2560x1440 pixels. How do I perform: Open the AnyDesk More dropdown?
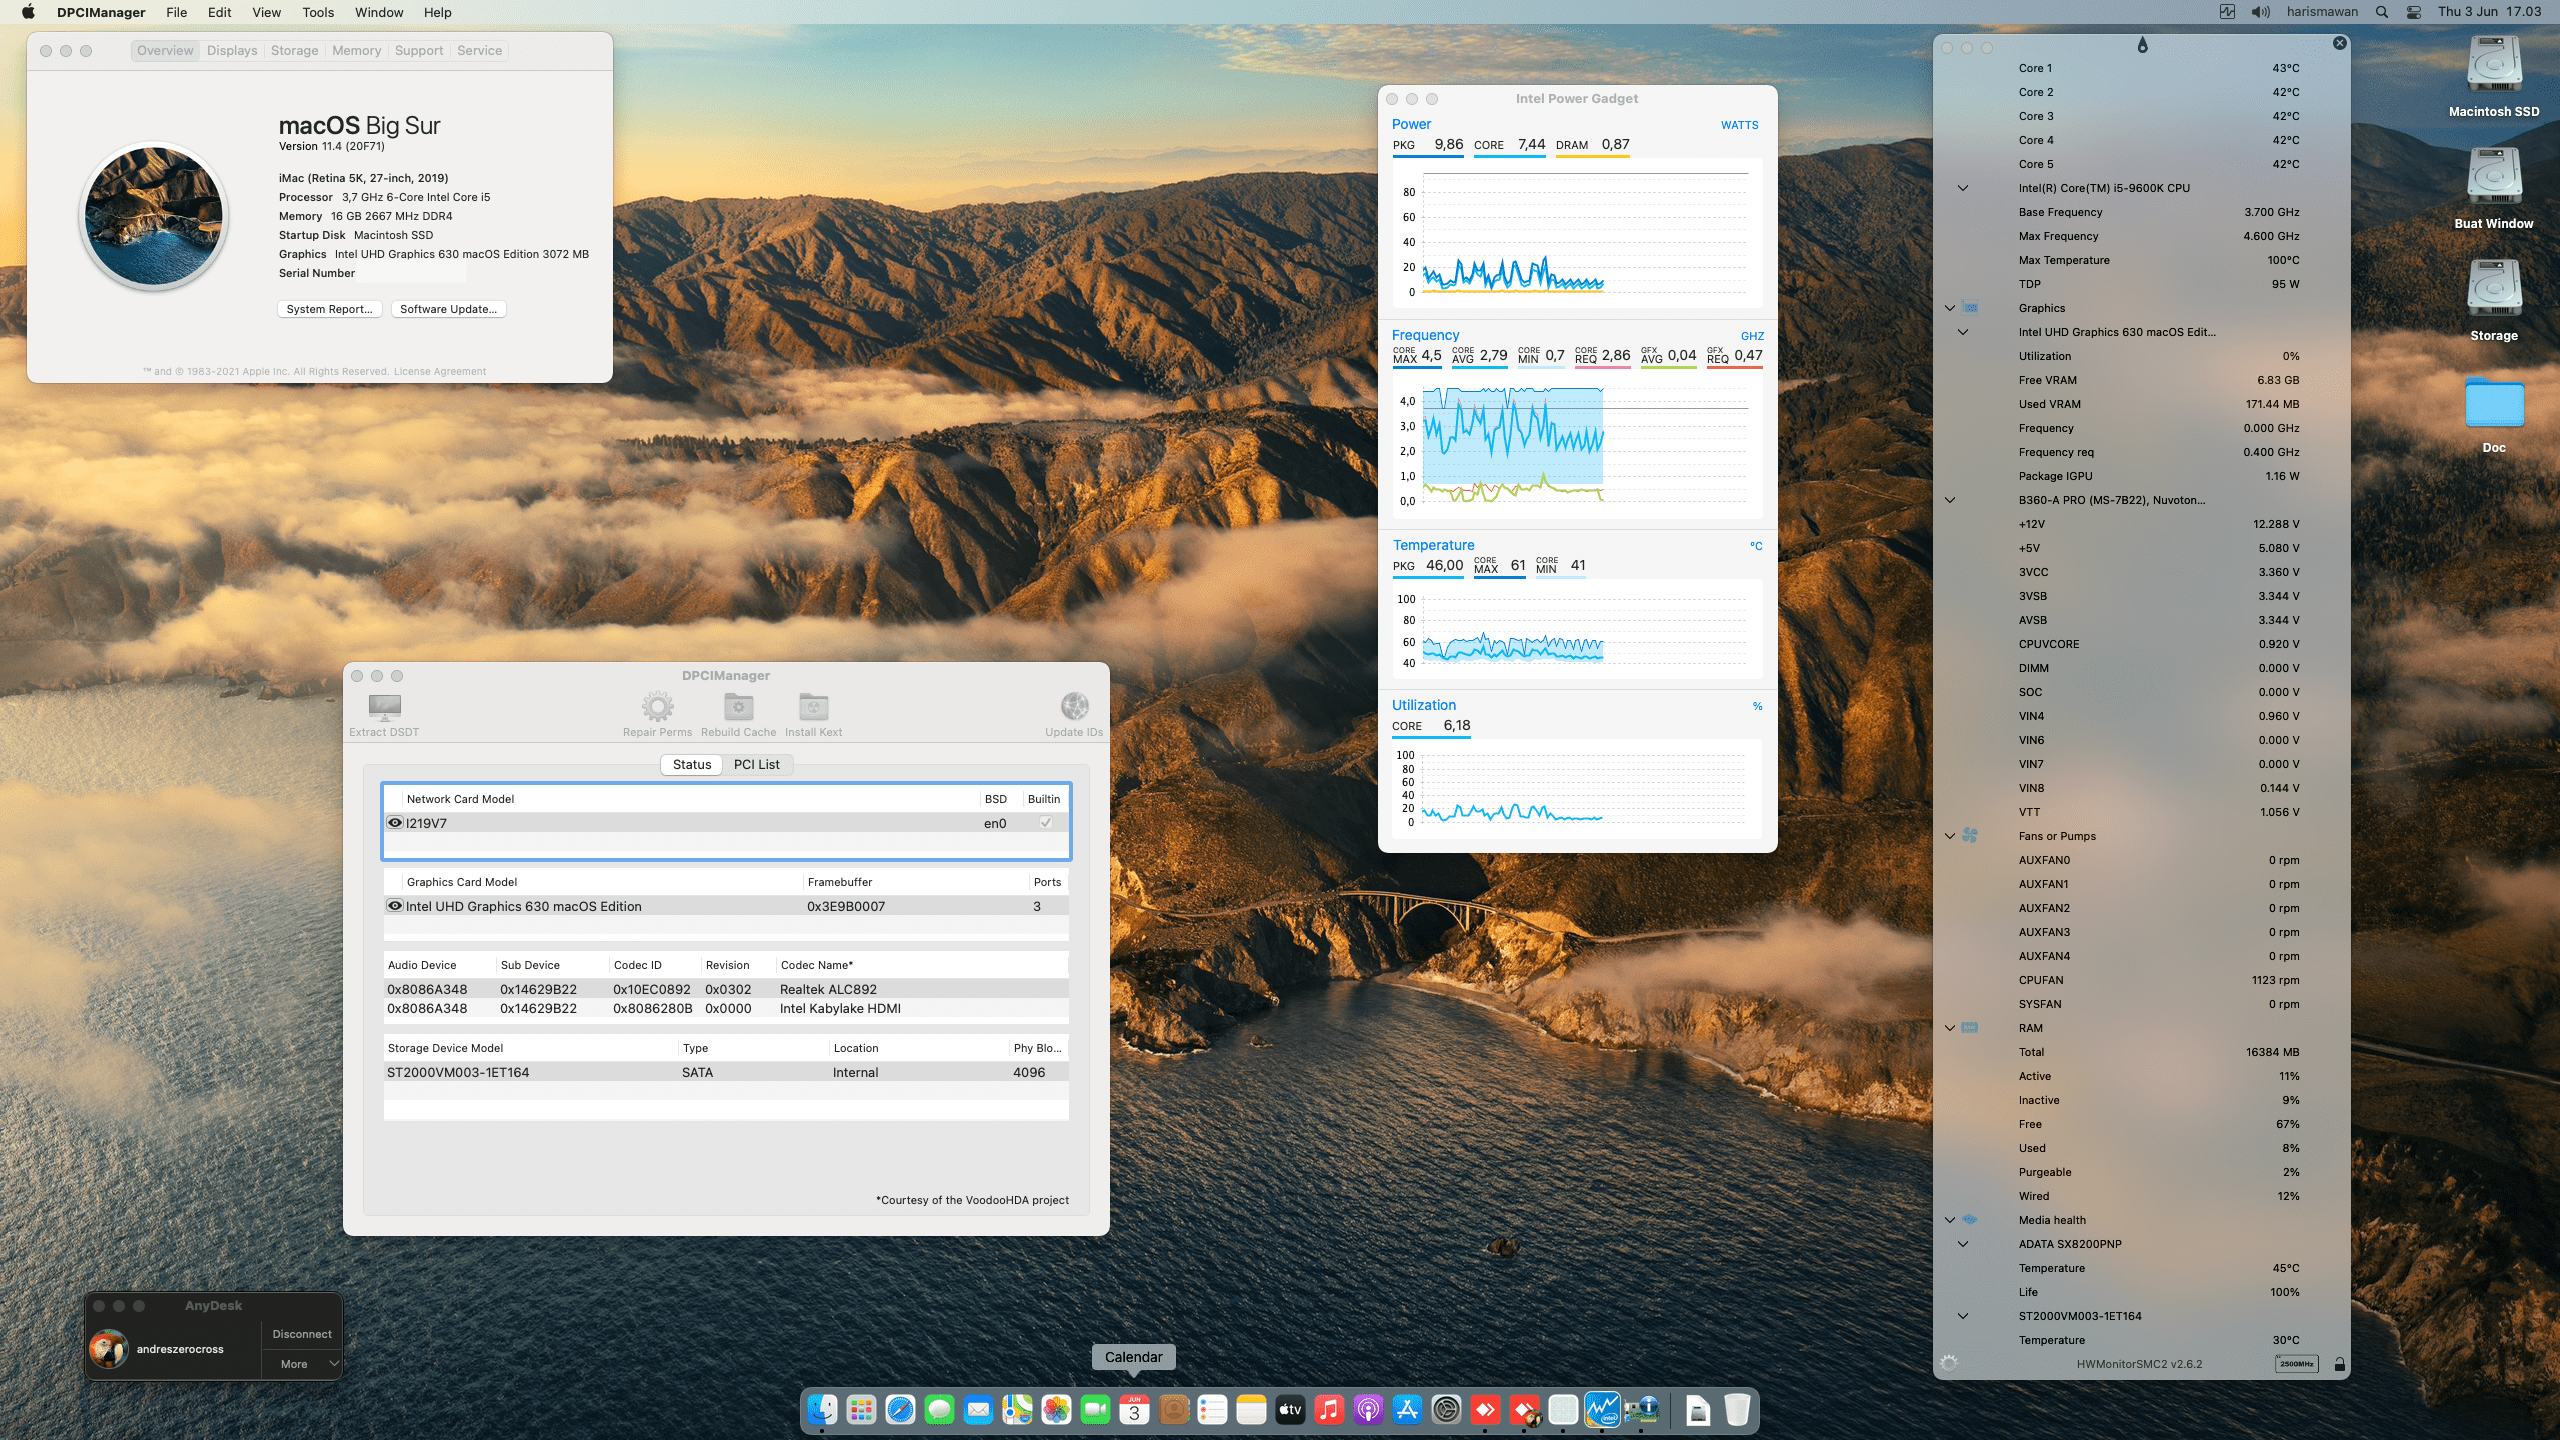coord(302,1364)
